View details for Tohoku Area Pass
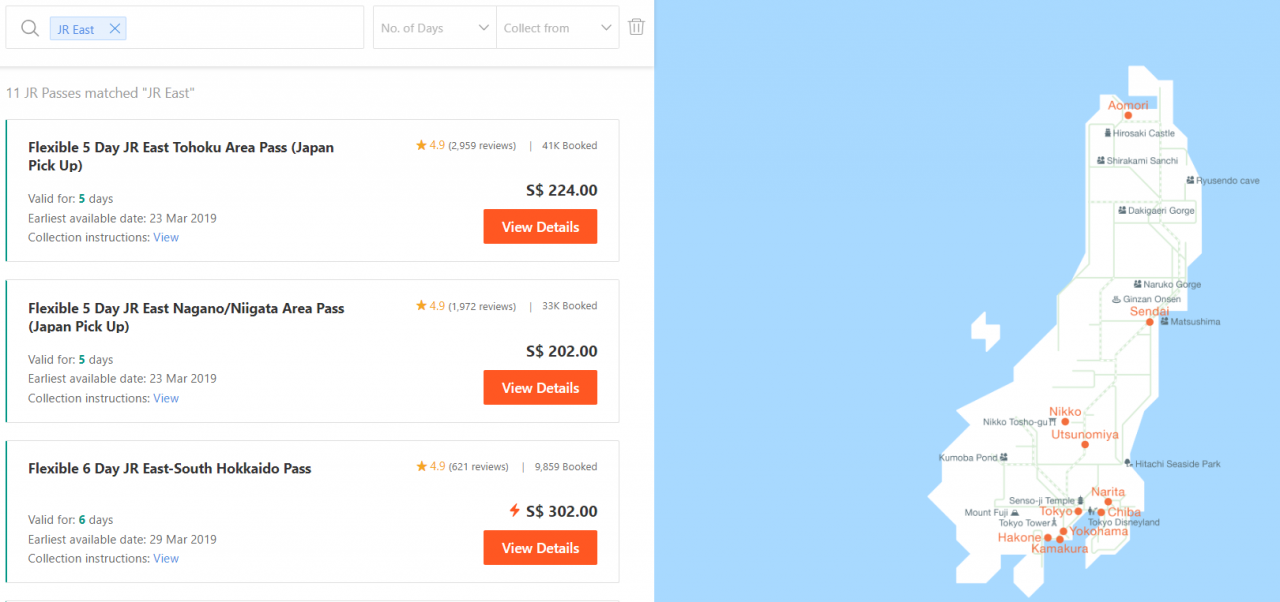 point(540,227)
